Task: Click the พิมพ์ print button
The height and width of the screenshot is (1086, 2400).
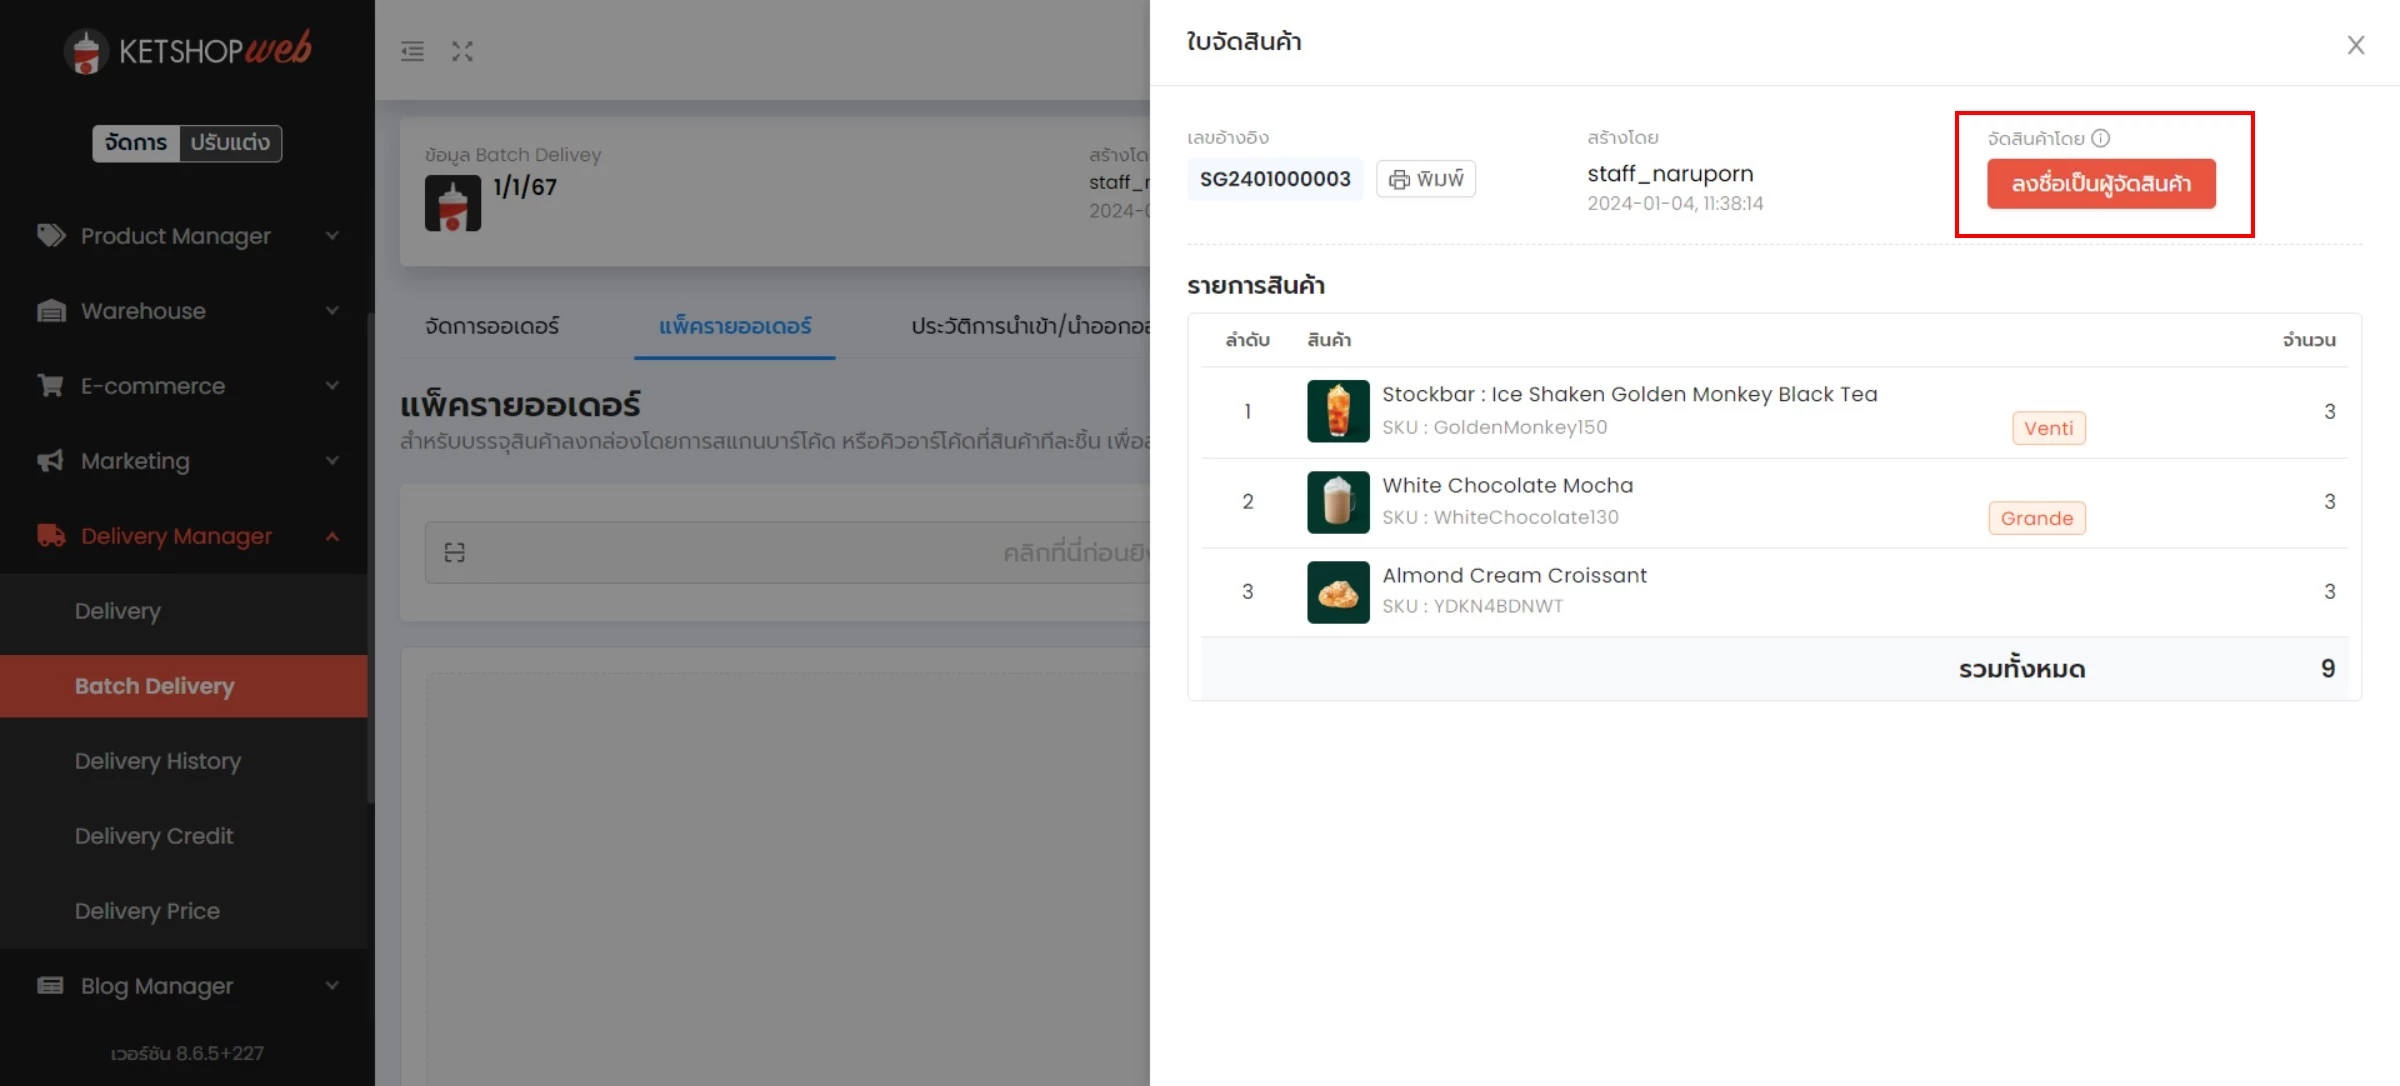Action: pyautogui.click(x=1426, y=179)
